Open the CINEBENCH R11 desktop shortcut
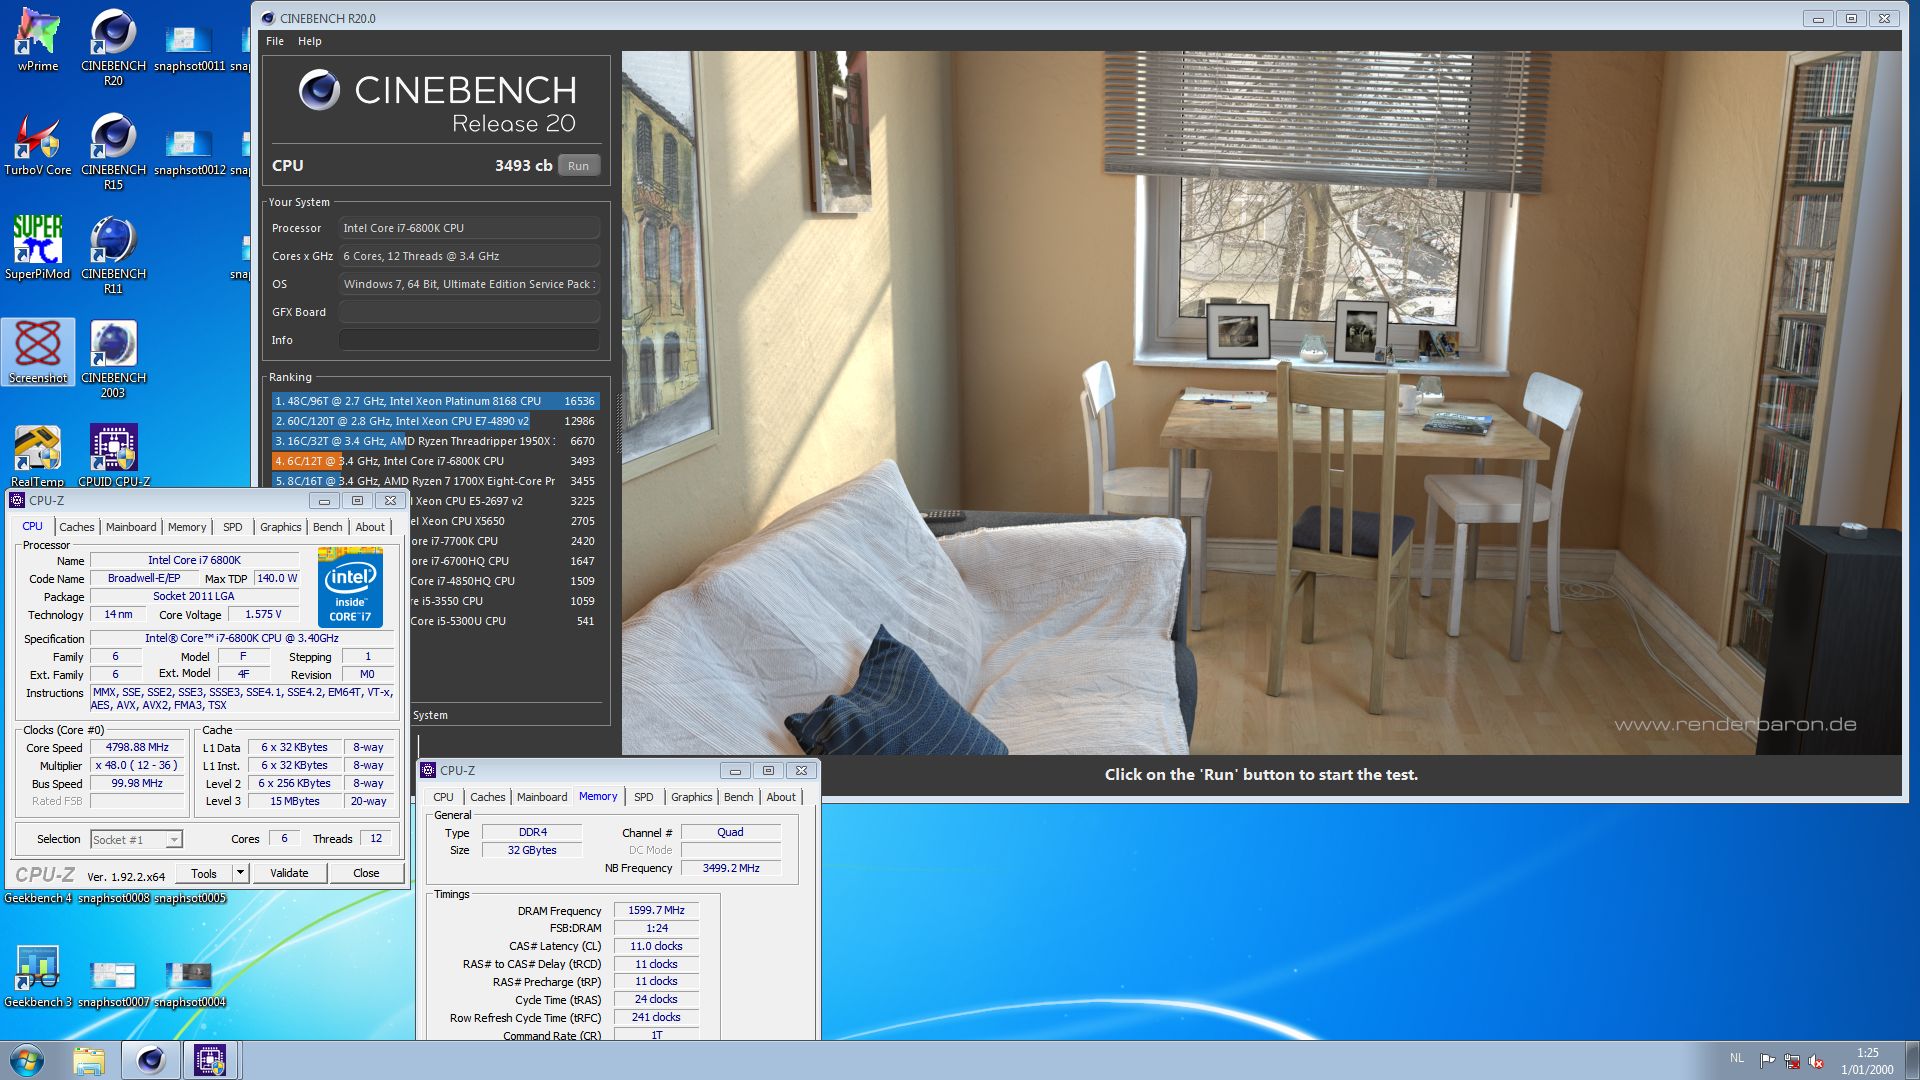 coord(113,253)
